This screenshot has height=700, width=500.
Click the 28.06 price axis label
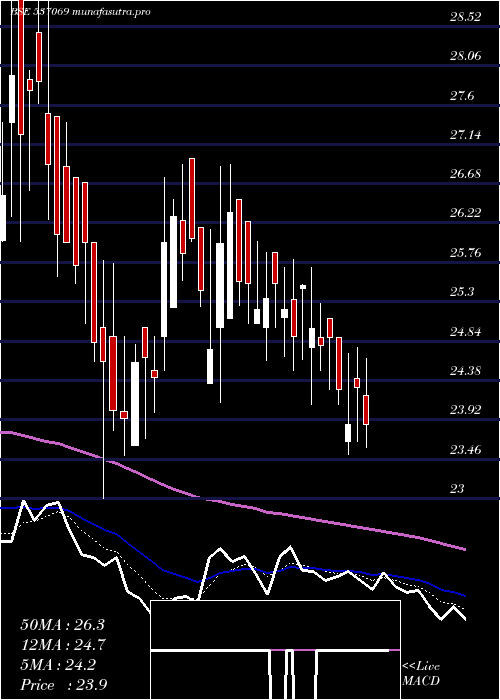[x=466, y=56]
